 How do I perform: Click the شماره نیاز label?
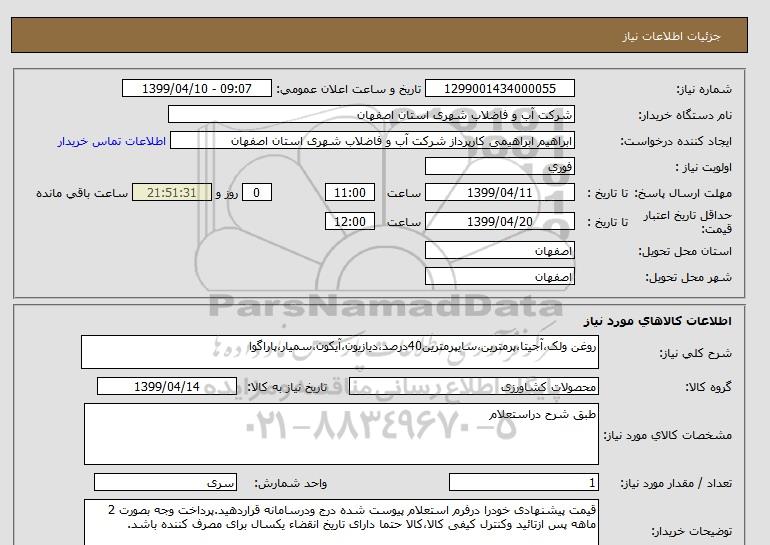(704, 89)
